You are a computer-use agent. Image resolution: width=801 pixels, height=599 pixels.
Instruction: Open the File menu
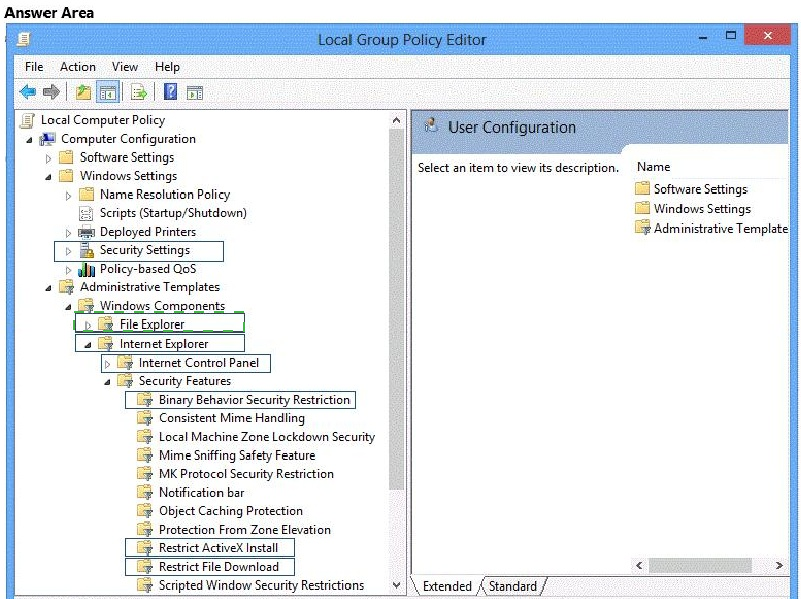click(34, 67)
